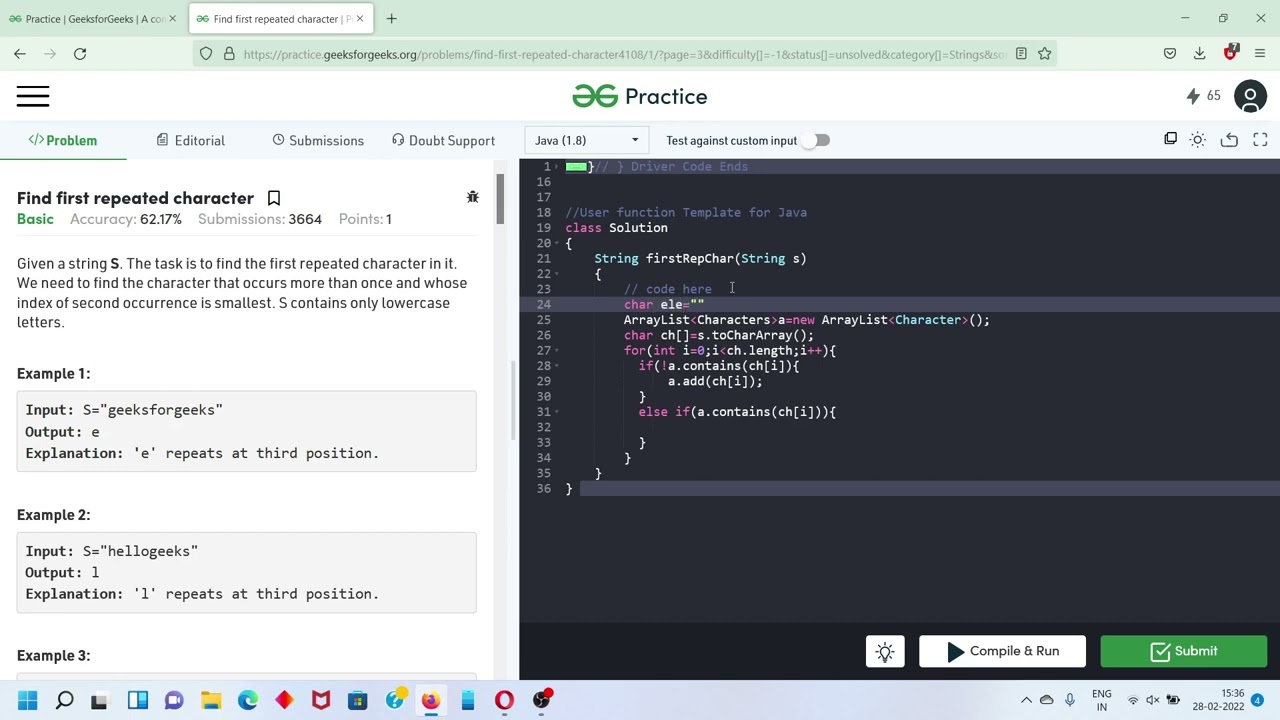This screenshot has height=720, width=1280.
Task: Click the Compile & Run button
Action: (x=1003, y=651)
